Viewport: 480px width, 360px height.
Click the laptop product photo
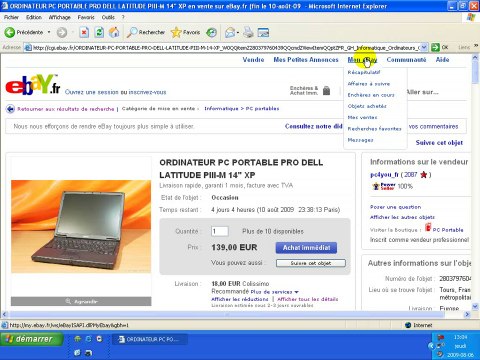(81, 227)
